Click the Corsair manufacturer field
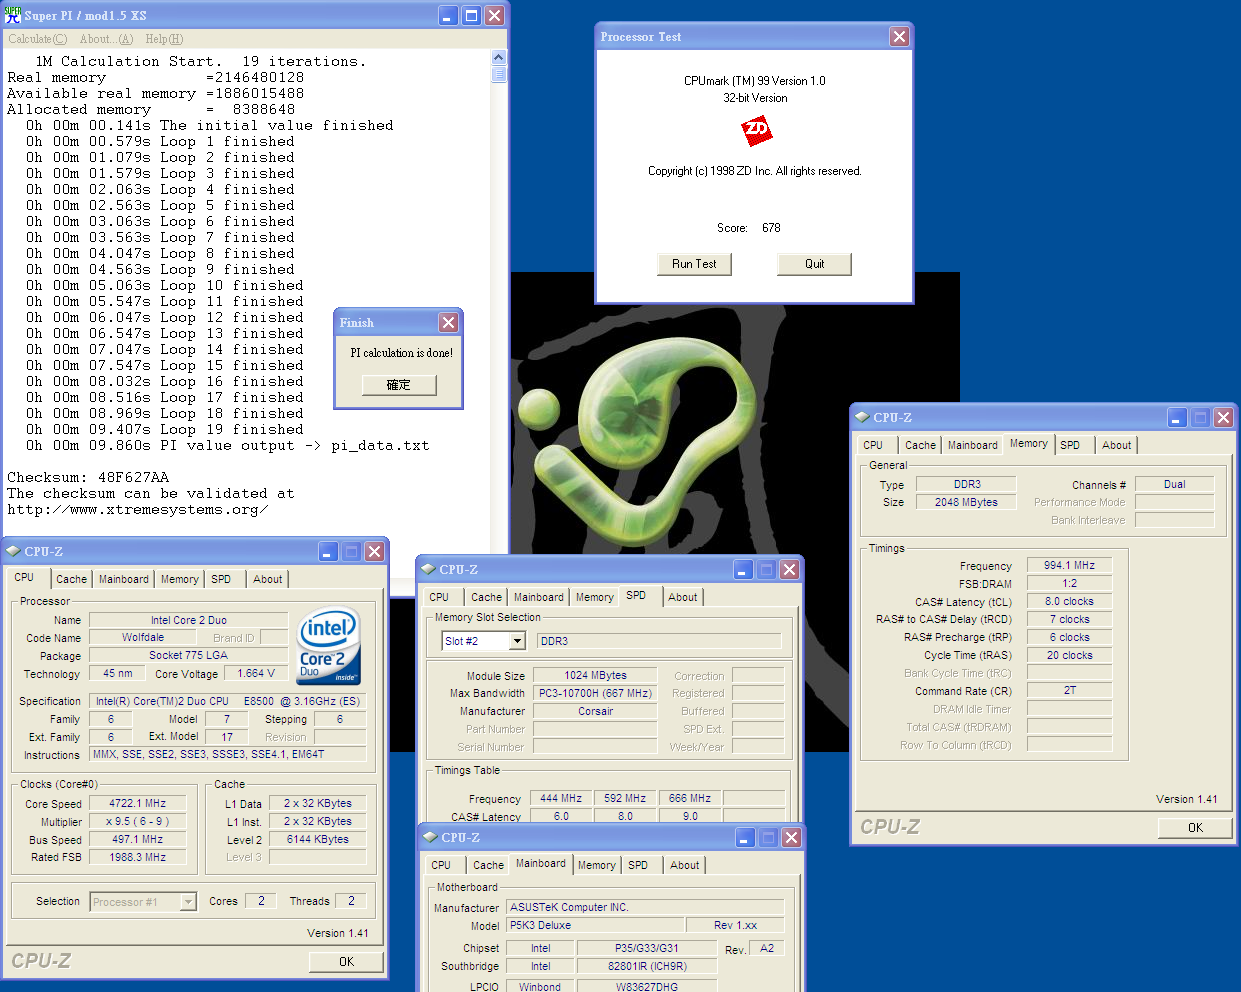Image resolution: width=1241 pixels, height=992 pixels. [x=595, y=711]
